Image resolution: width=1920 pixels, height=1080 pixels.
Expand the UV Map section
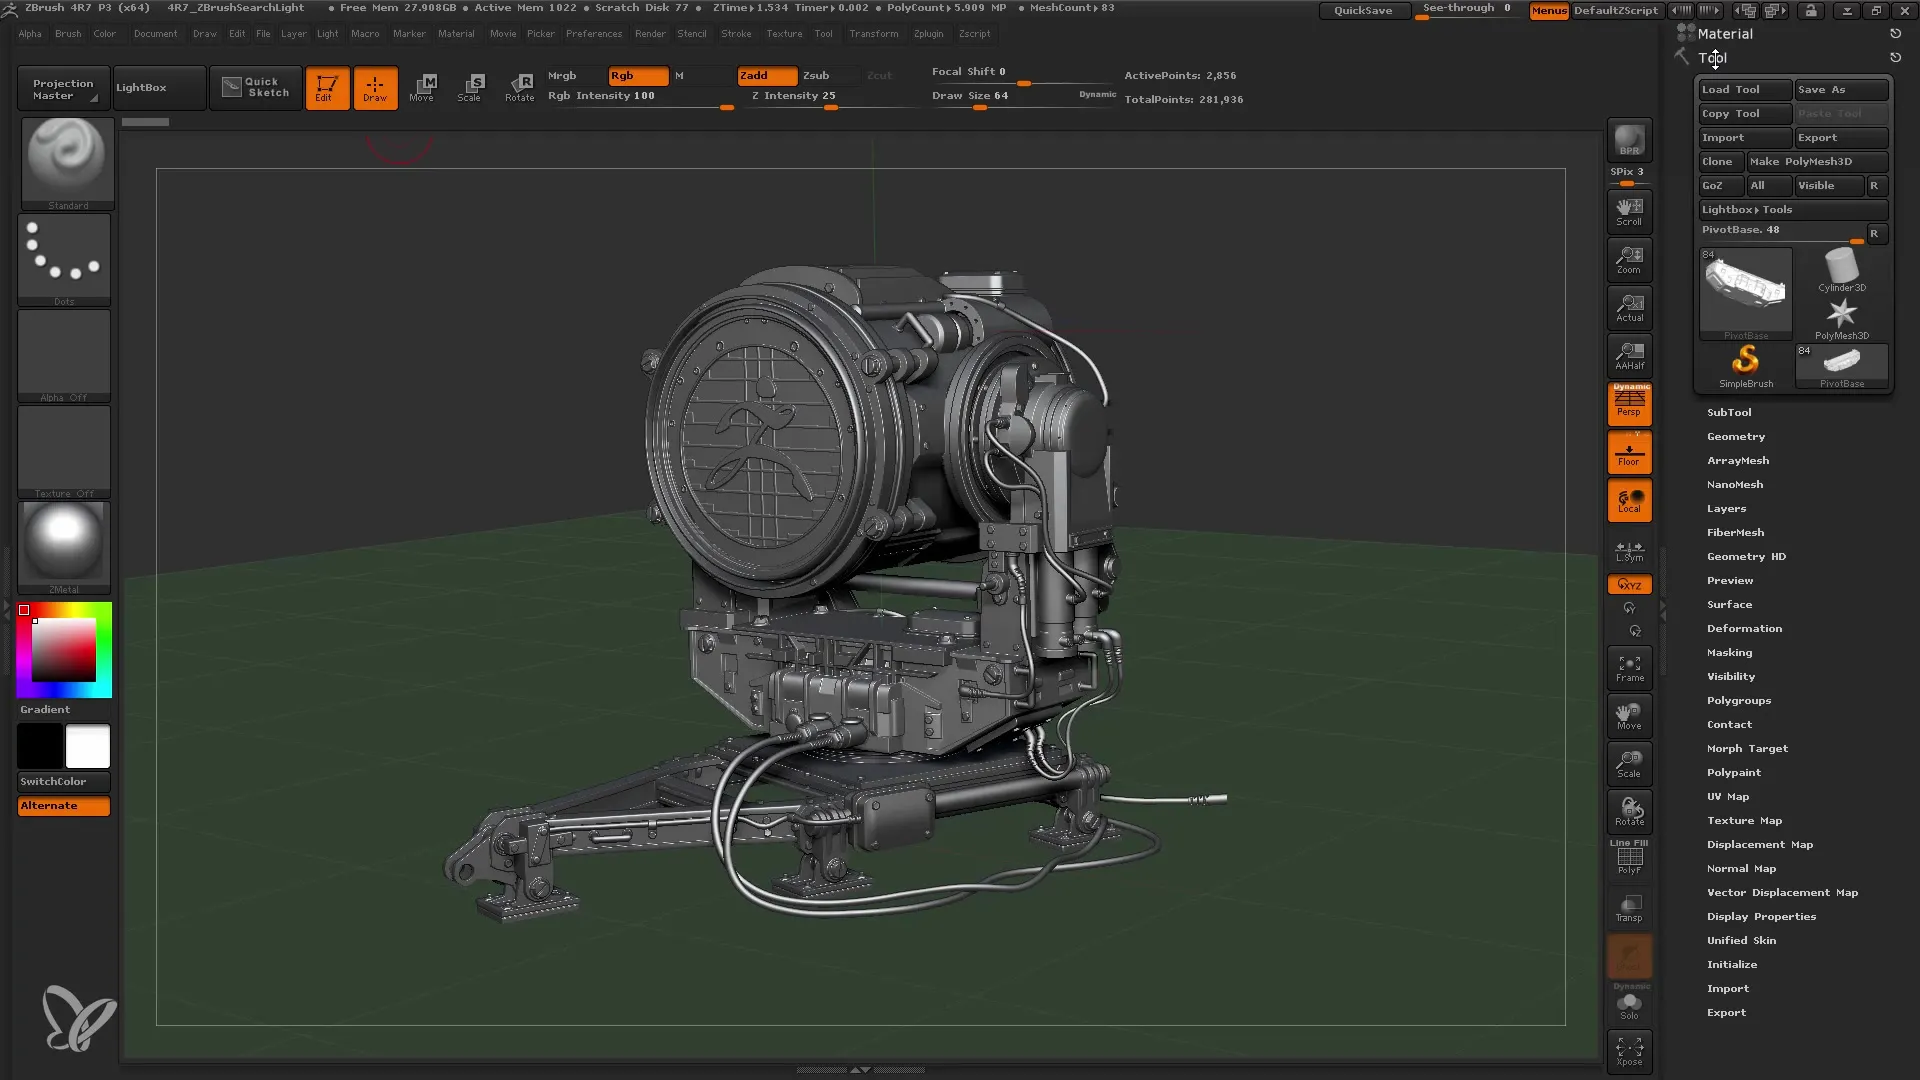coord(1729,796)
